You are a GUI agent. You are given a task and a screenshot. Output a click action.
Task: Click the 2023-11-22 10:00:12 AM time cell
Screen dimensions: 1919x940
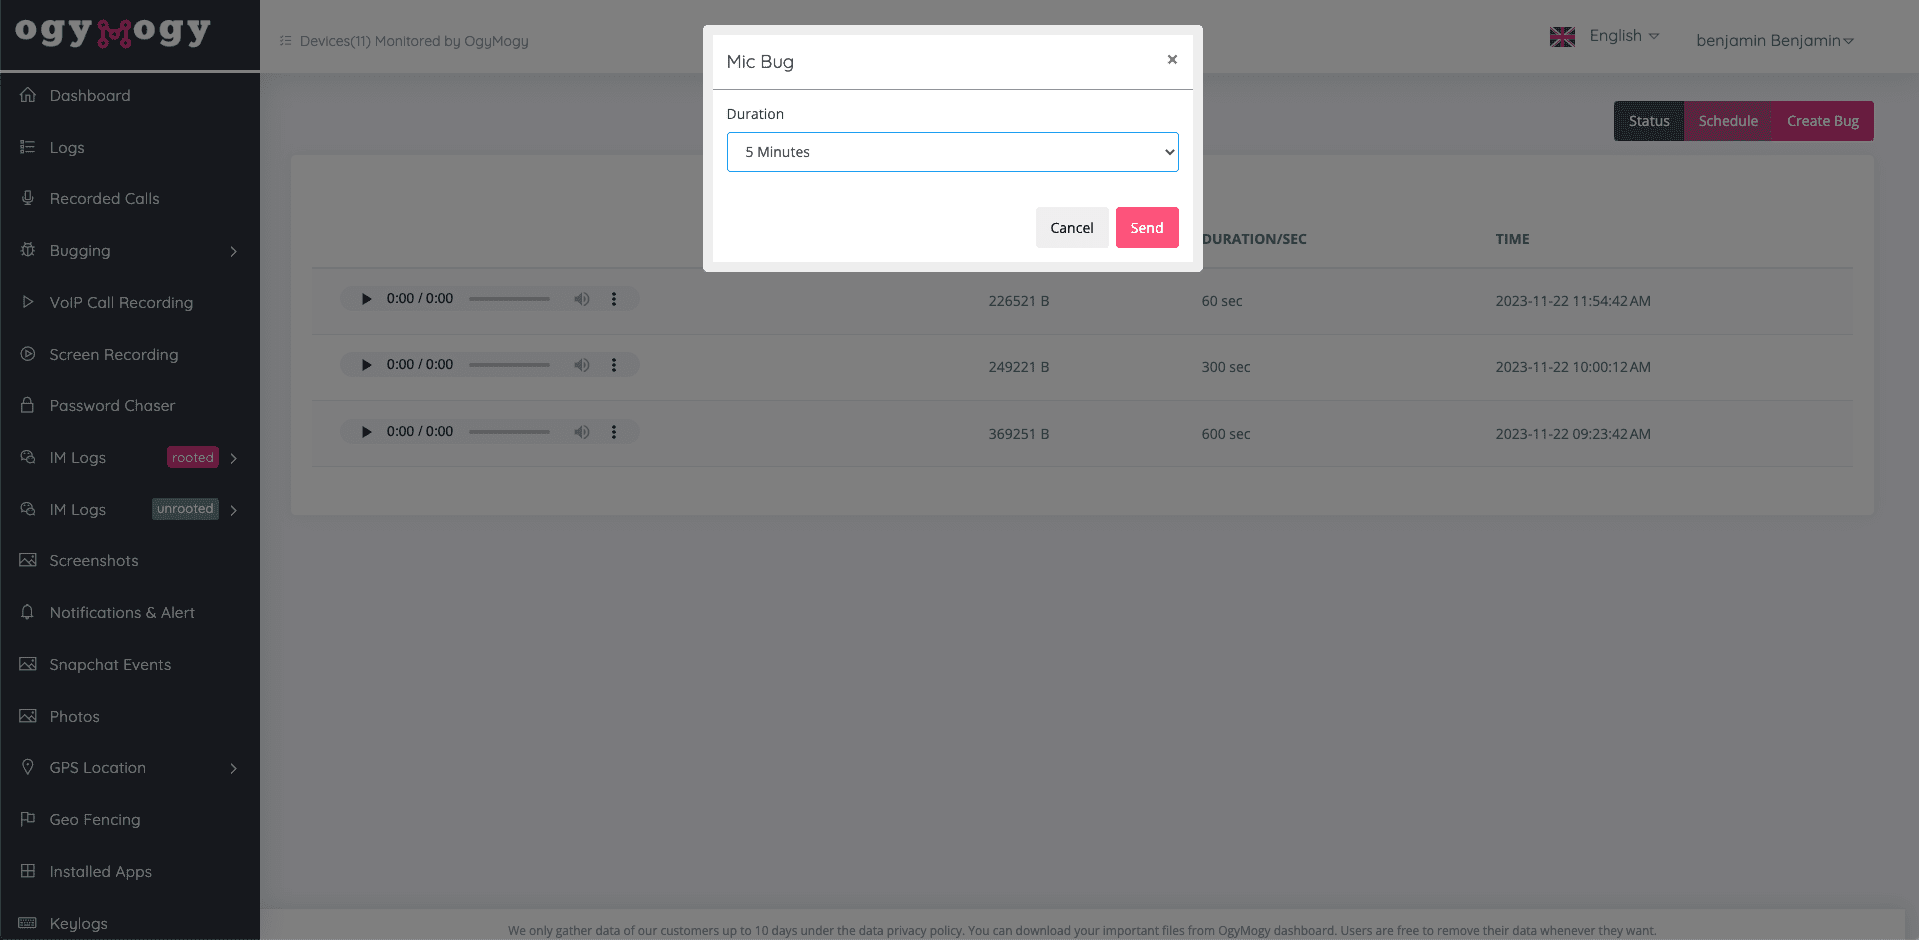[1573, 367]
